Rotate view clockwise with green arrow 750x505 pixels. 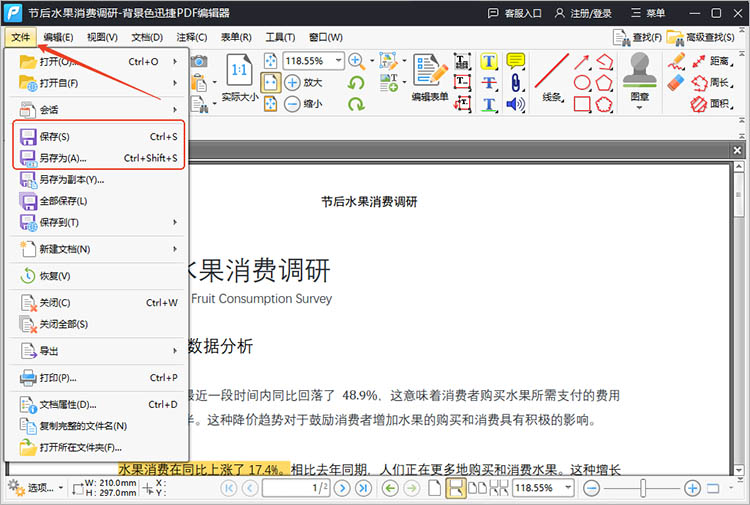tap(356, 104)
